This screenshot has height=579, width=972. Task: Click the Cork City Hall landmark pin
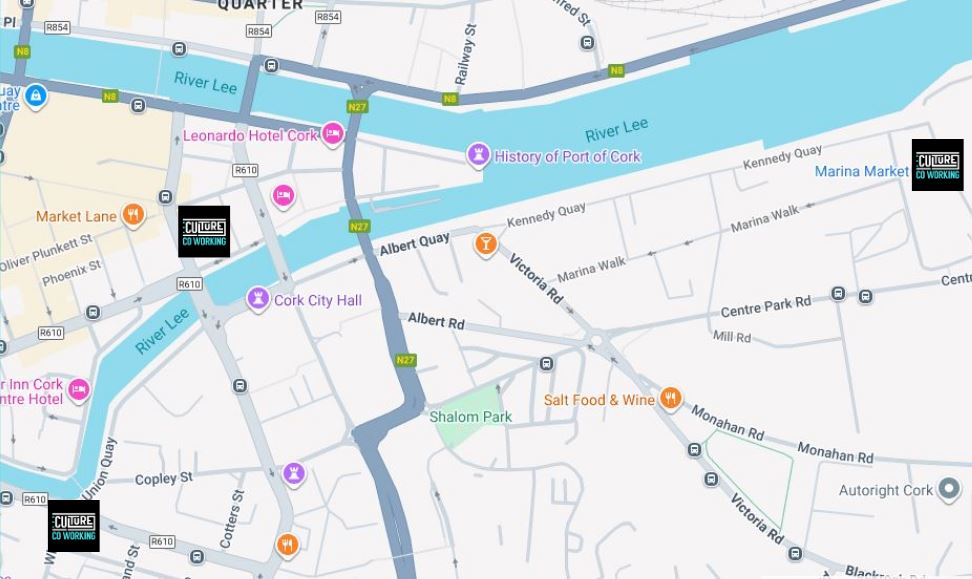258,299
